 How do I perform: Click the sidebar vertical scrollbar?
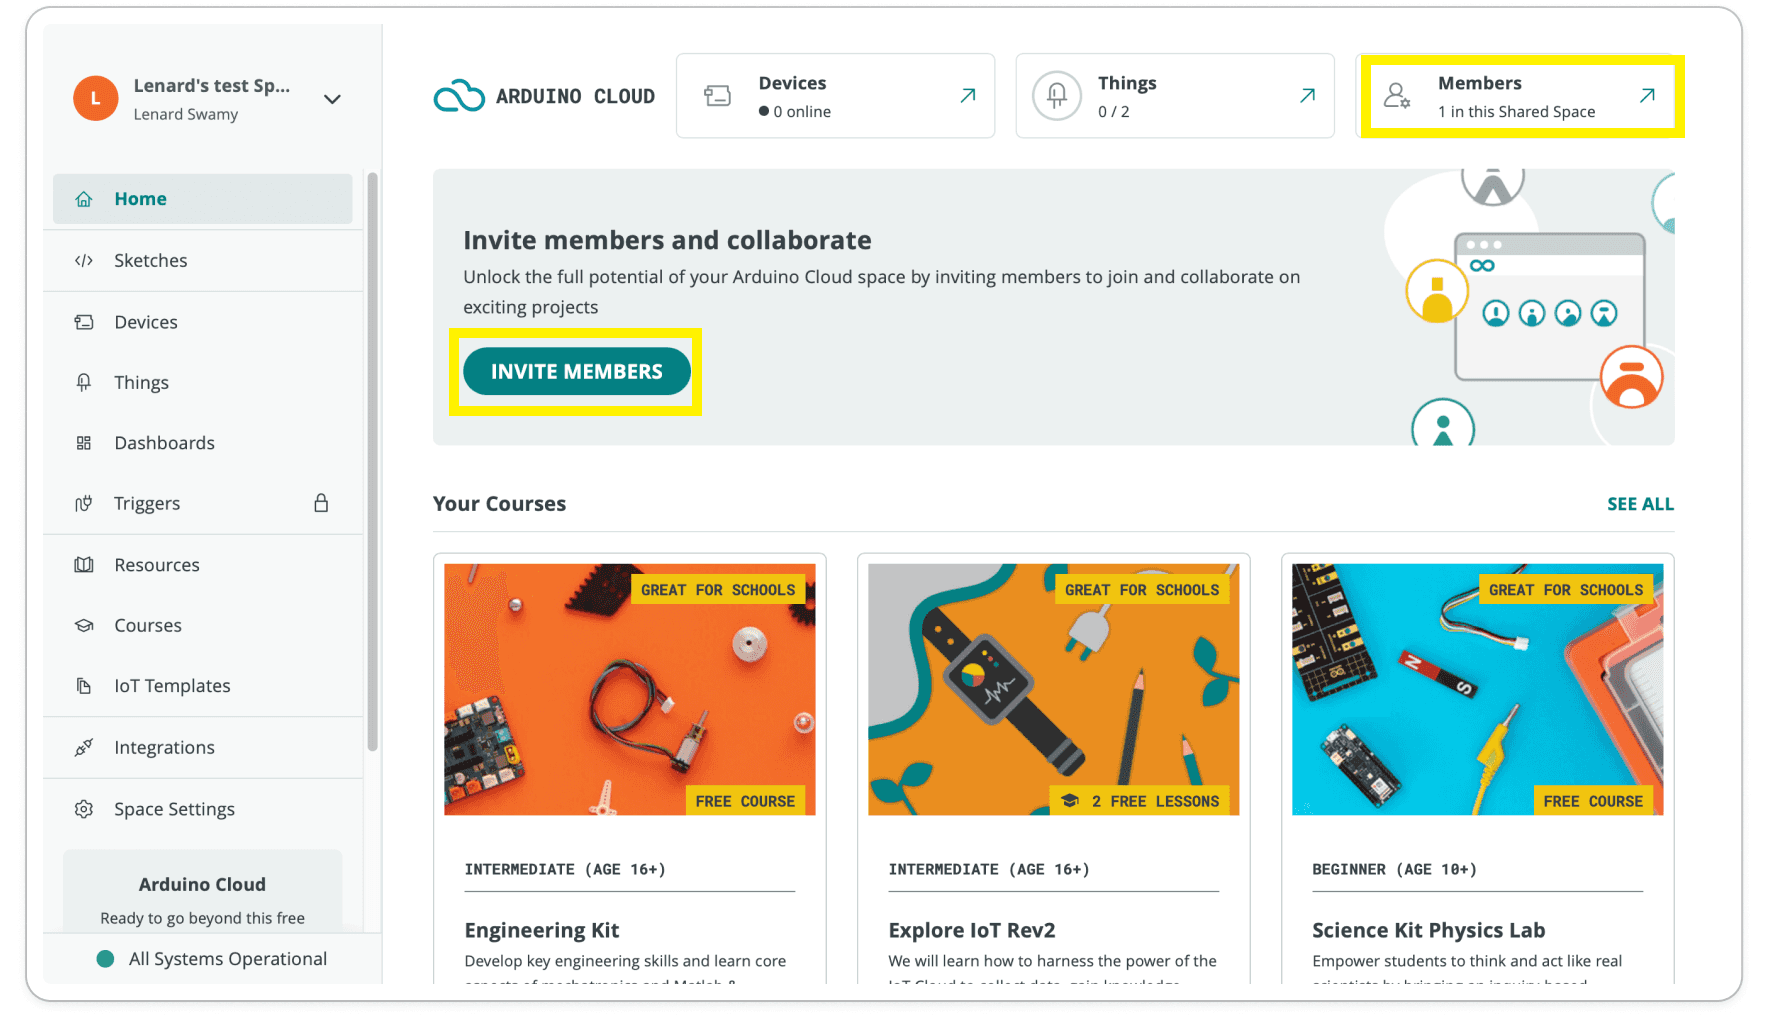[373, 460]
